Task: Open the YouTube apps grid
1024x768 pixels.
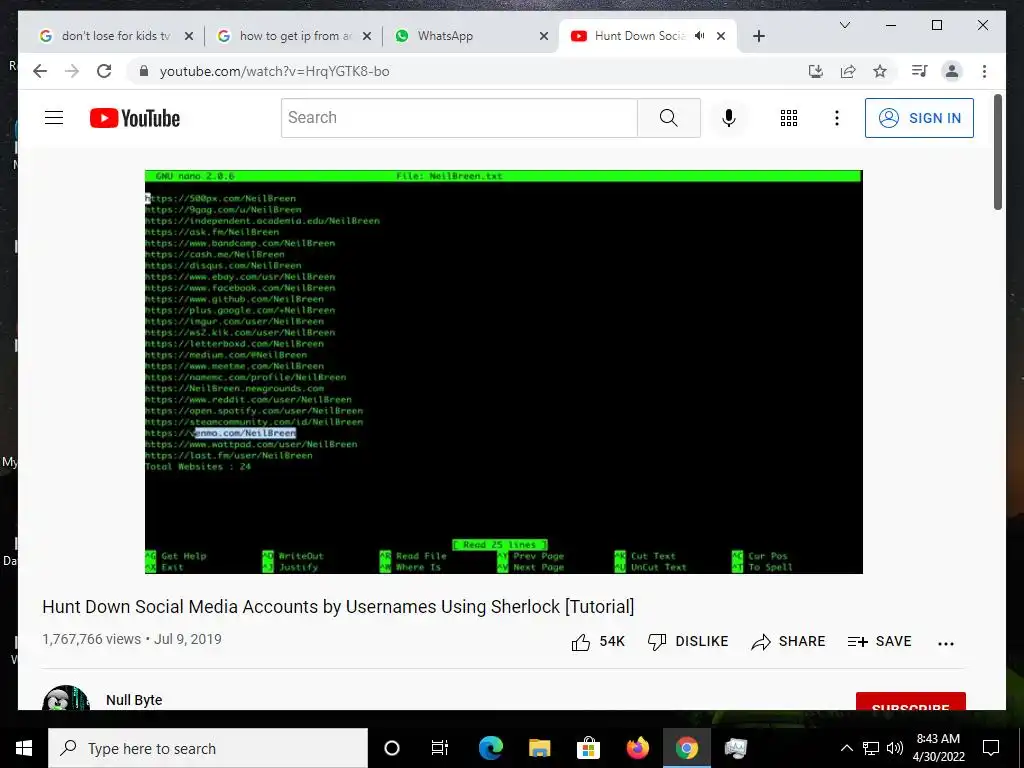Action: pyautogui.click(x=789, y=118)
